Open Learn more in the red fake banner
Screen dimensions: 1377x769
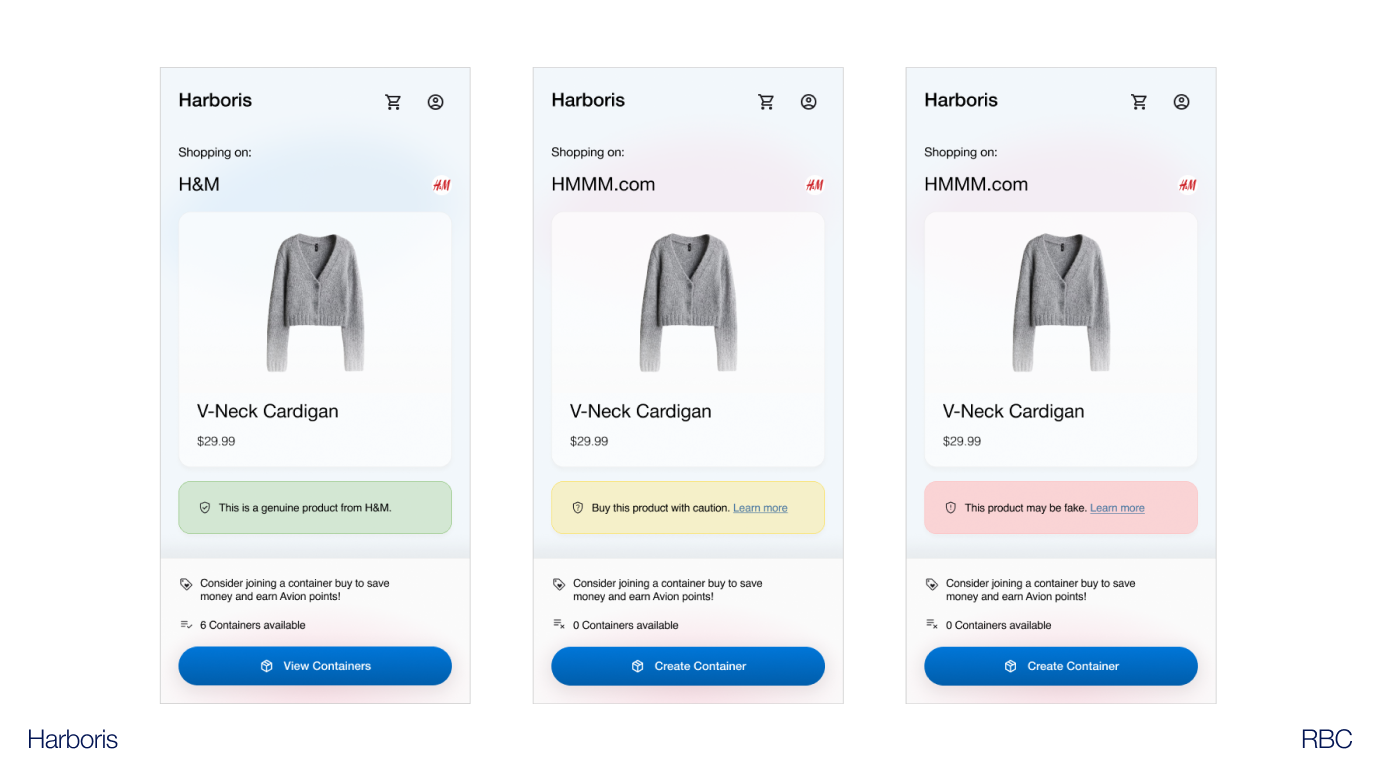1117,508
